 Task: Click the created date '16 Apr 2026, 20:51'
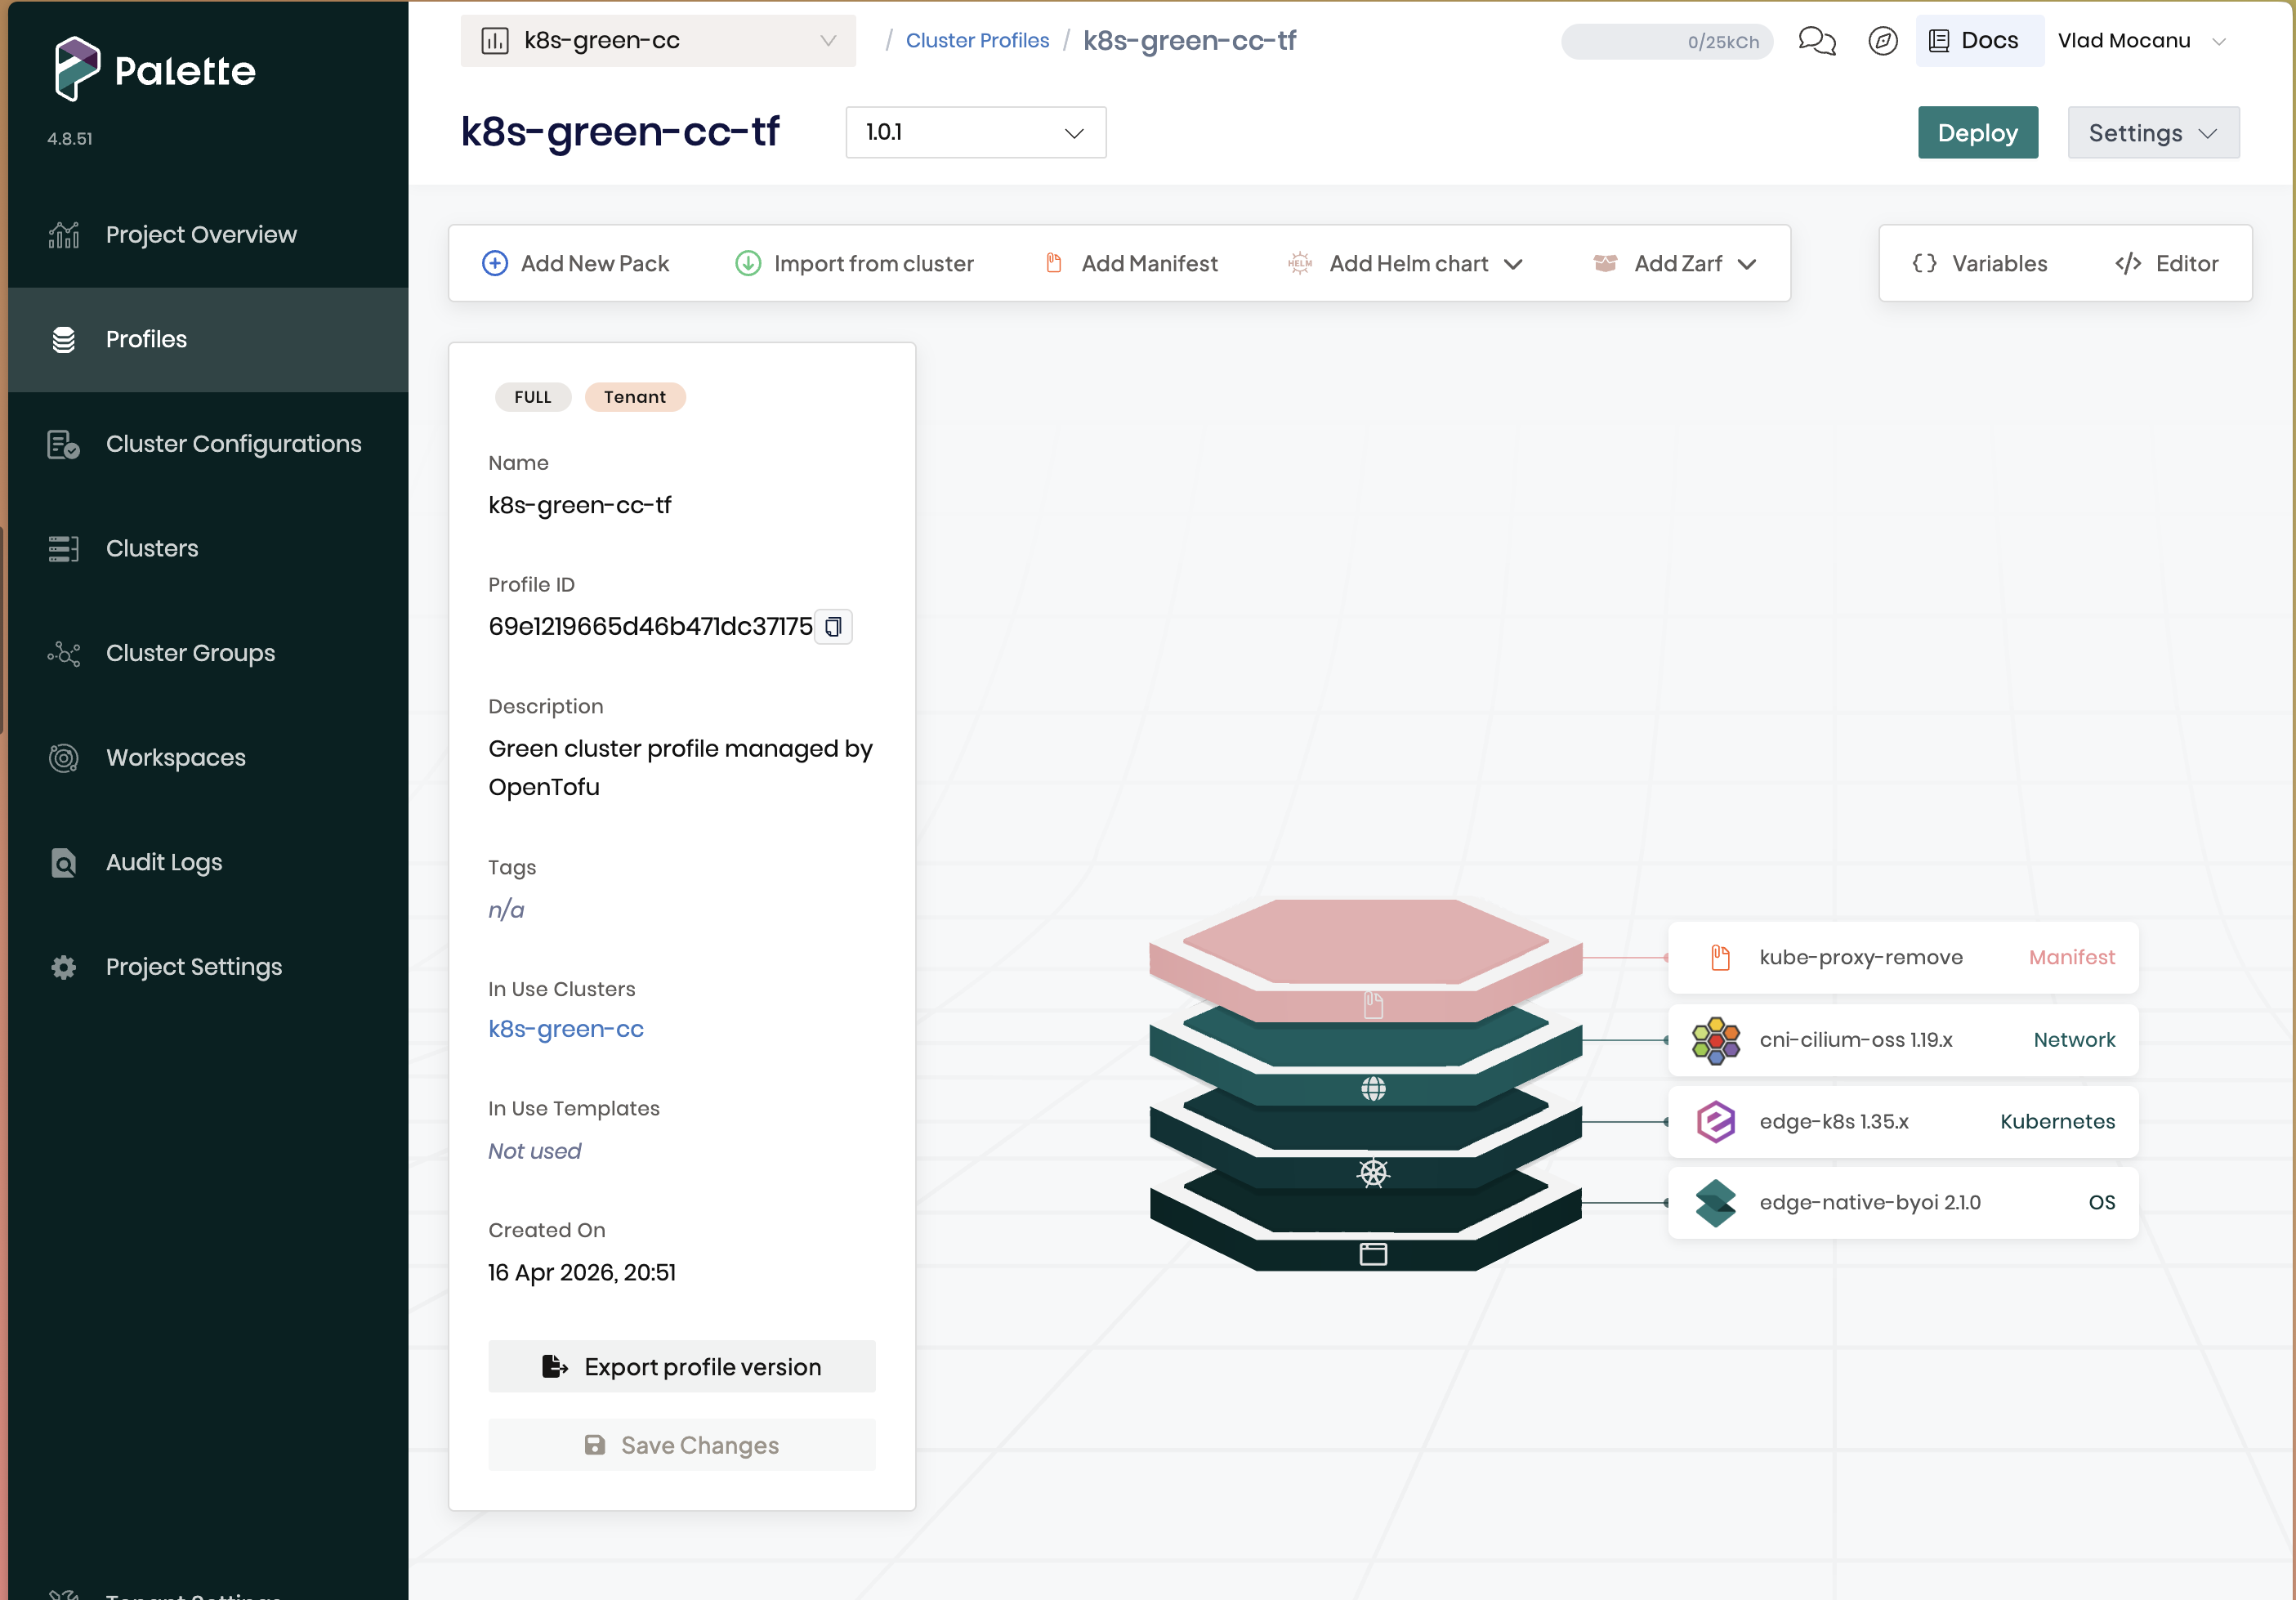pos(582,1273)
